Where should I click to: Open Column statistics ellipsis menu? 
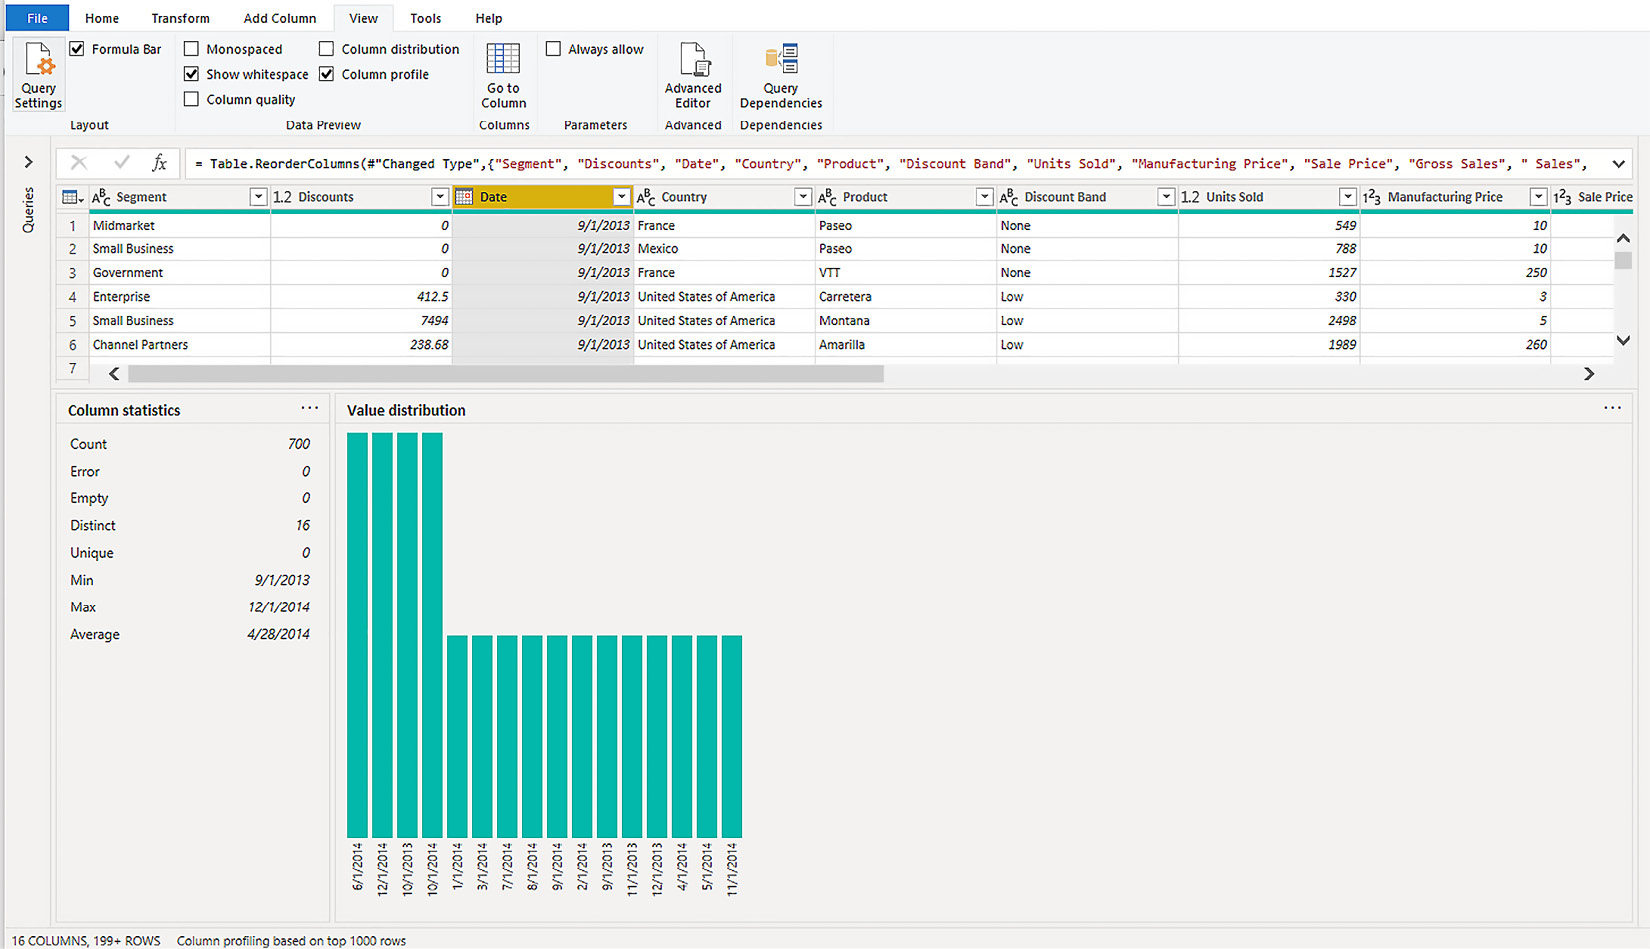[x=309, y=408]
